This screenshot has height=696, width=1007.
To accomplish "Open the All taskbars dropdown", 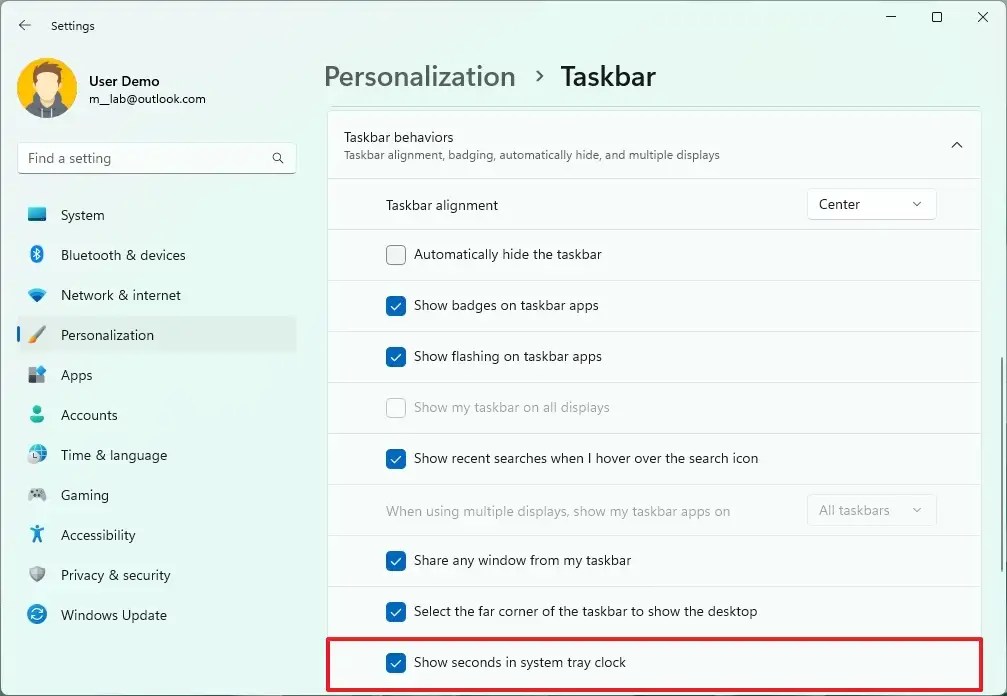I will point(870,510).
